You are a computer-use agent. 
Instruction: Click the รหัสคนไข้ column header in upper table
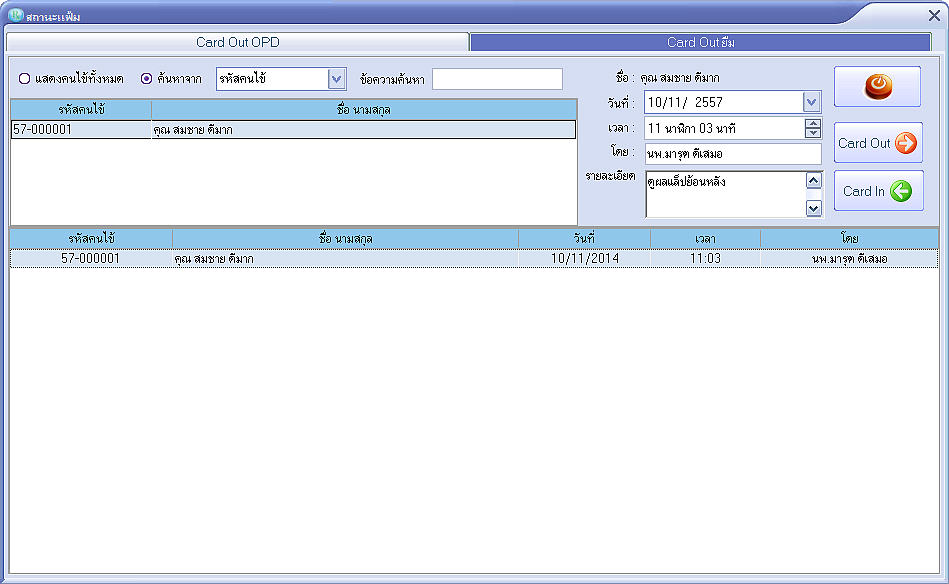pyautogui.click(x=81, y=110)
